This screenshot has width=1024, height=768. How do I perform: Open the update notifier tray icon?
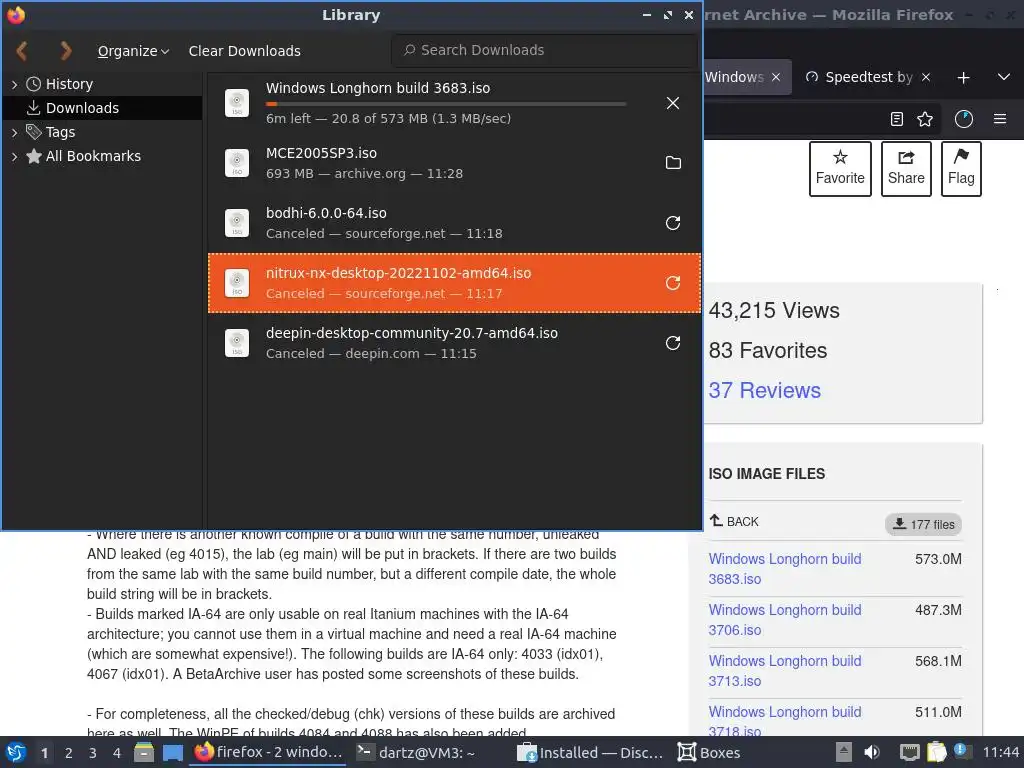point(962,752)
